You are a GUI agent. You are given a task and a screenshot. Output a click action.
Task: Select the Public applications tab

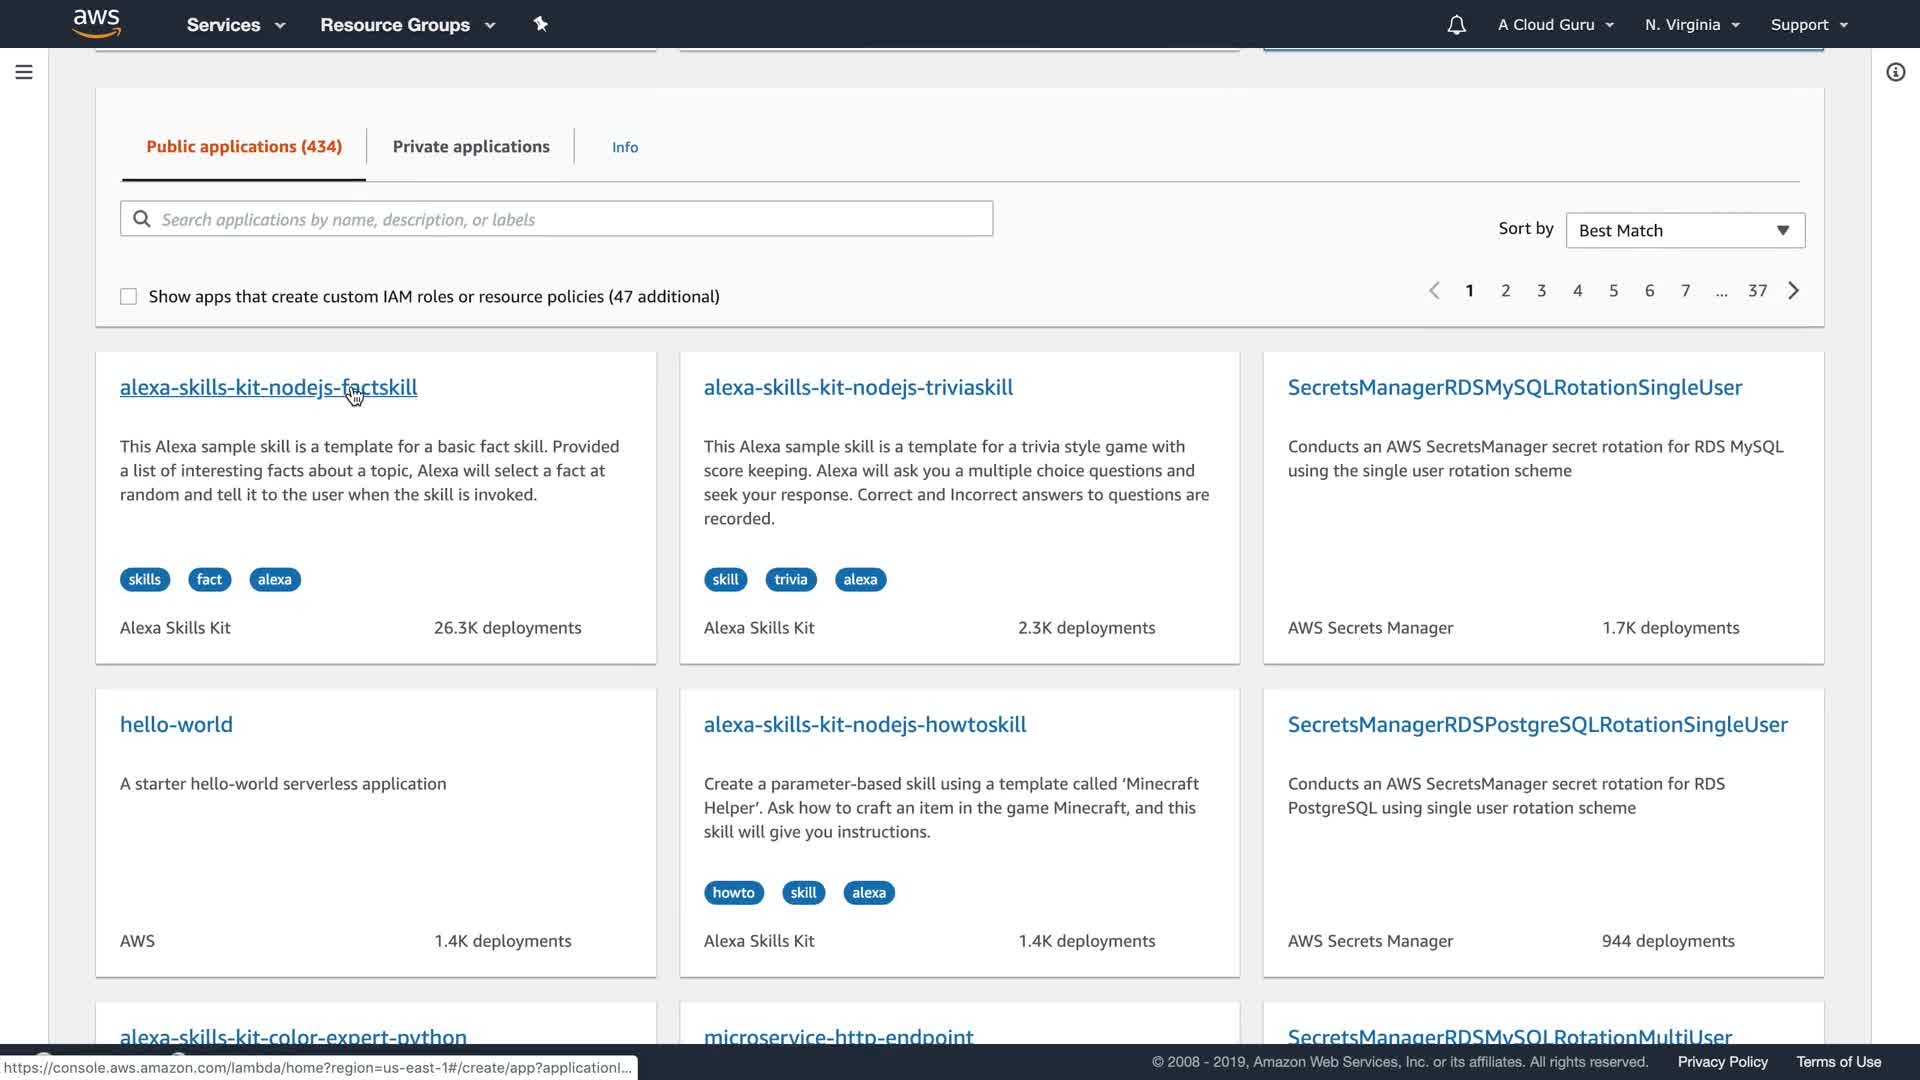click(244, 147)
